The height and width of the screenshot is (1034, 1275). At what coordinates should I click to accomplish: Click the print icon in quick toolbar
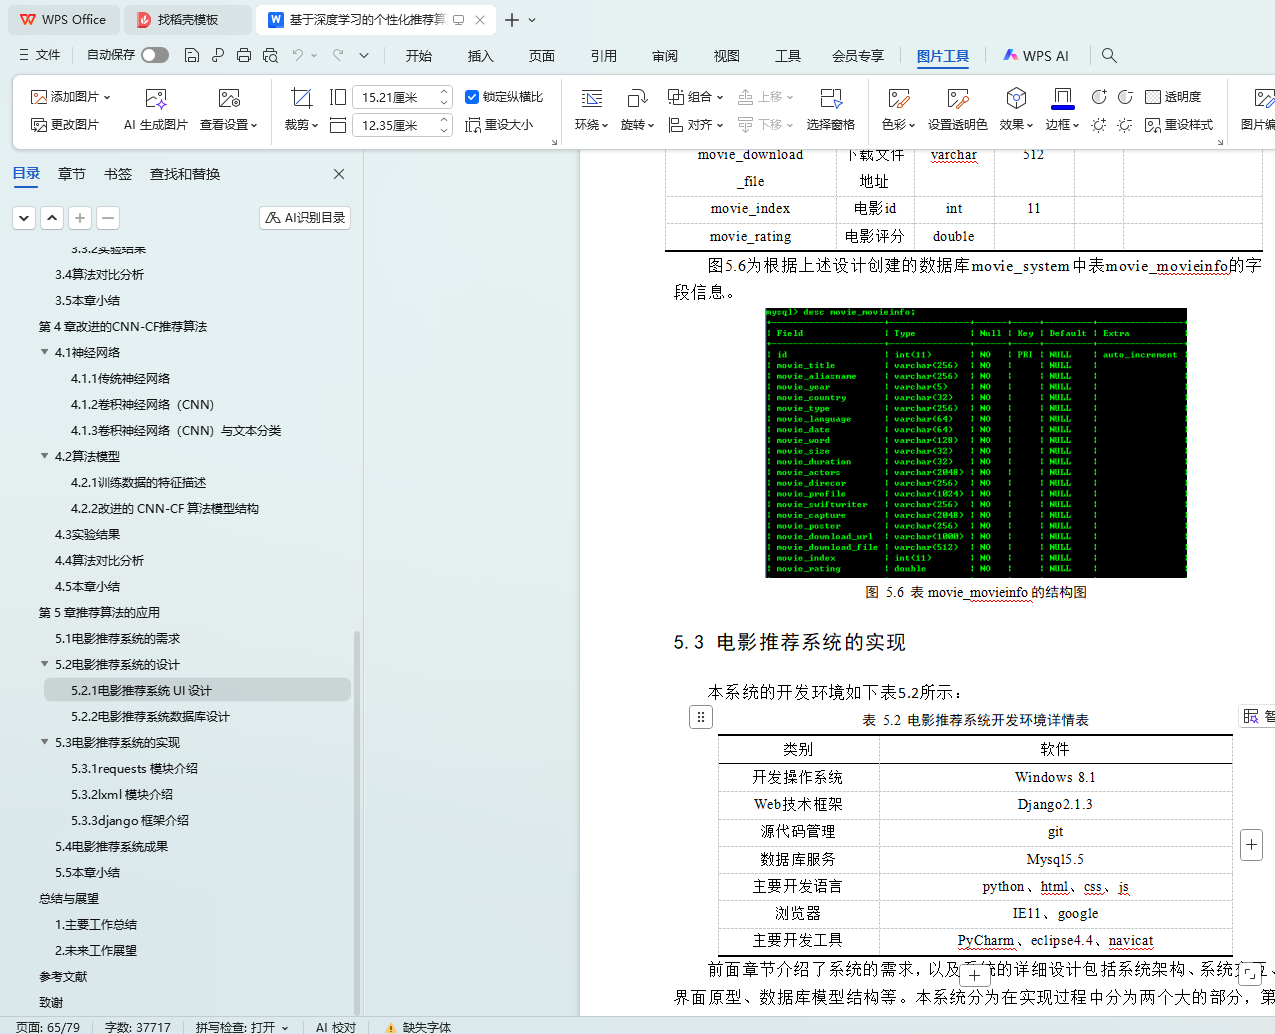click(x=244, y=55)
